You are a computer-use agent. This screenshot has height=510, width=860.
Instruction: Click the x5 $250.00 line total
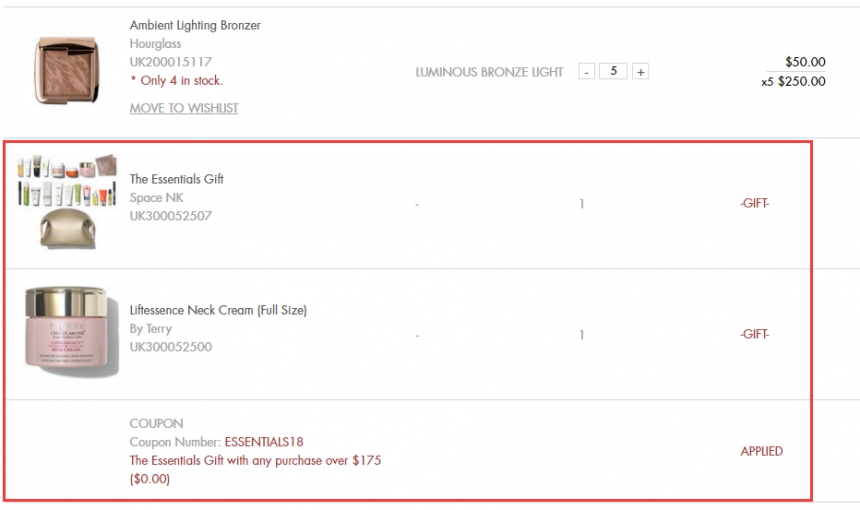pos(793,82)
